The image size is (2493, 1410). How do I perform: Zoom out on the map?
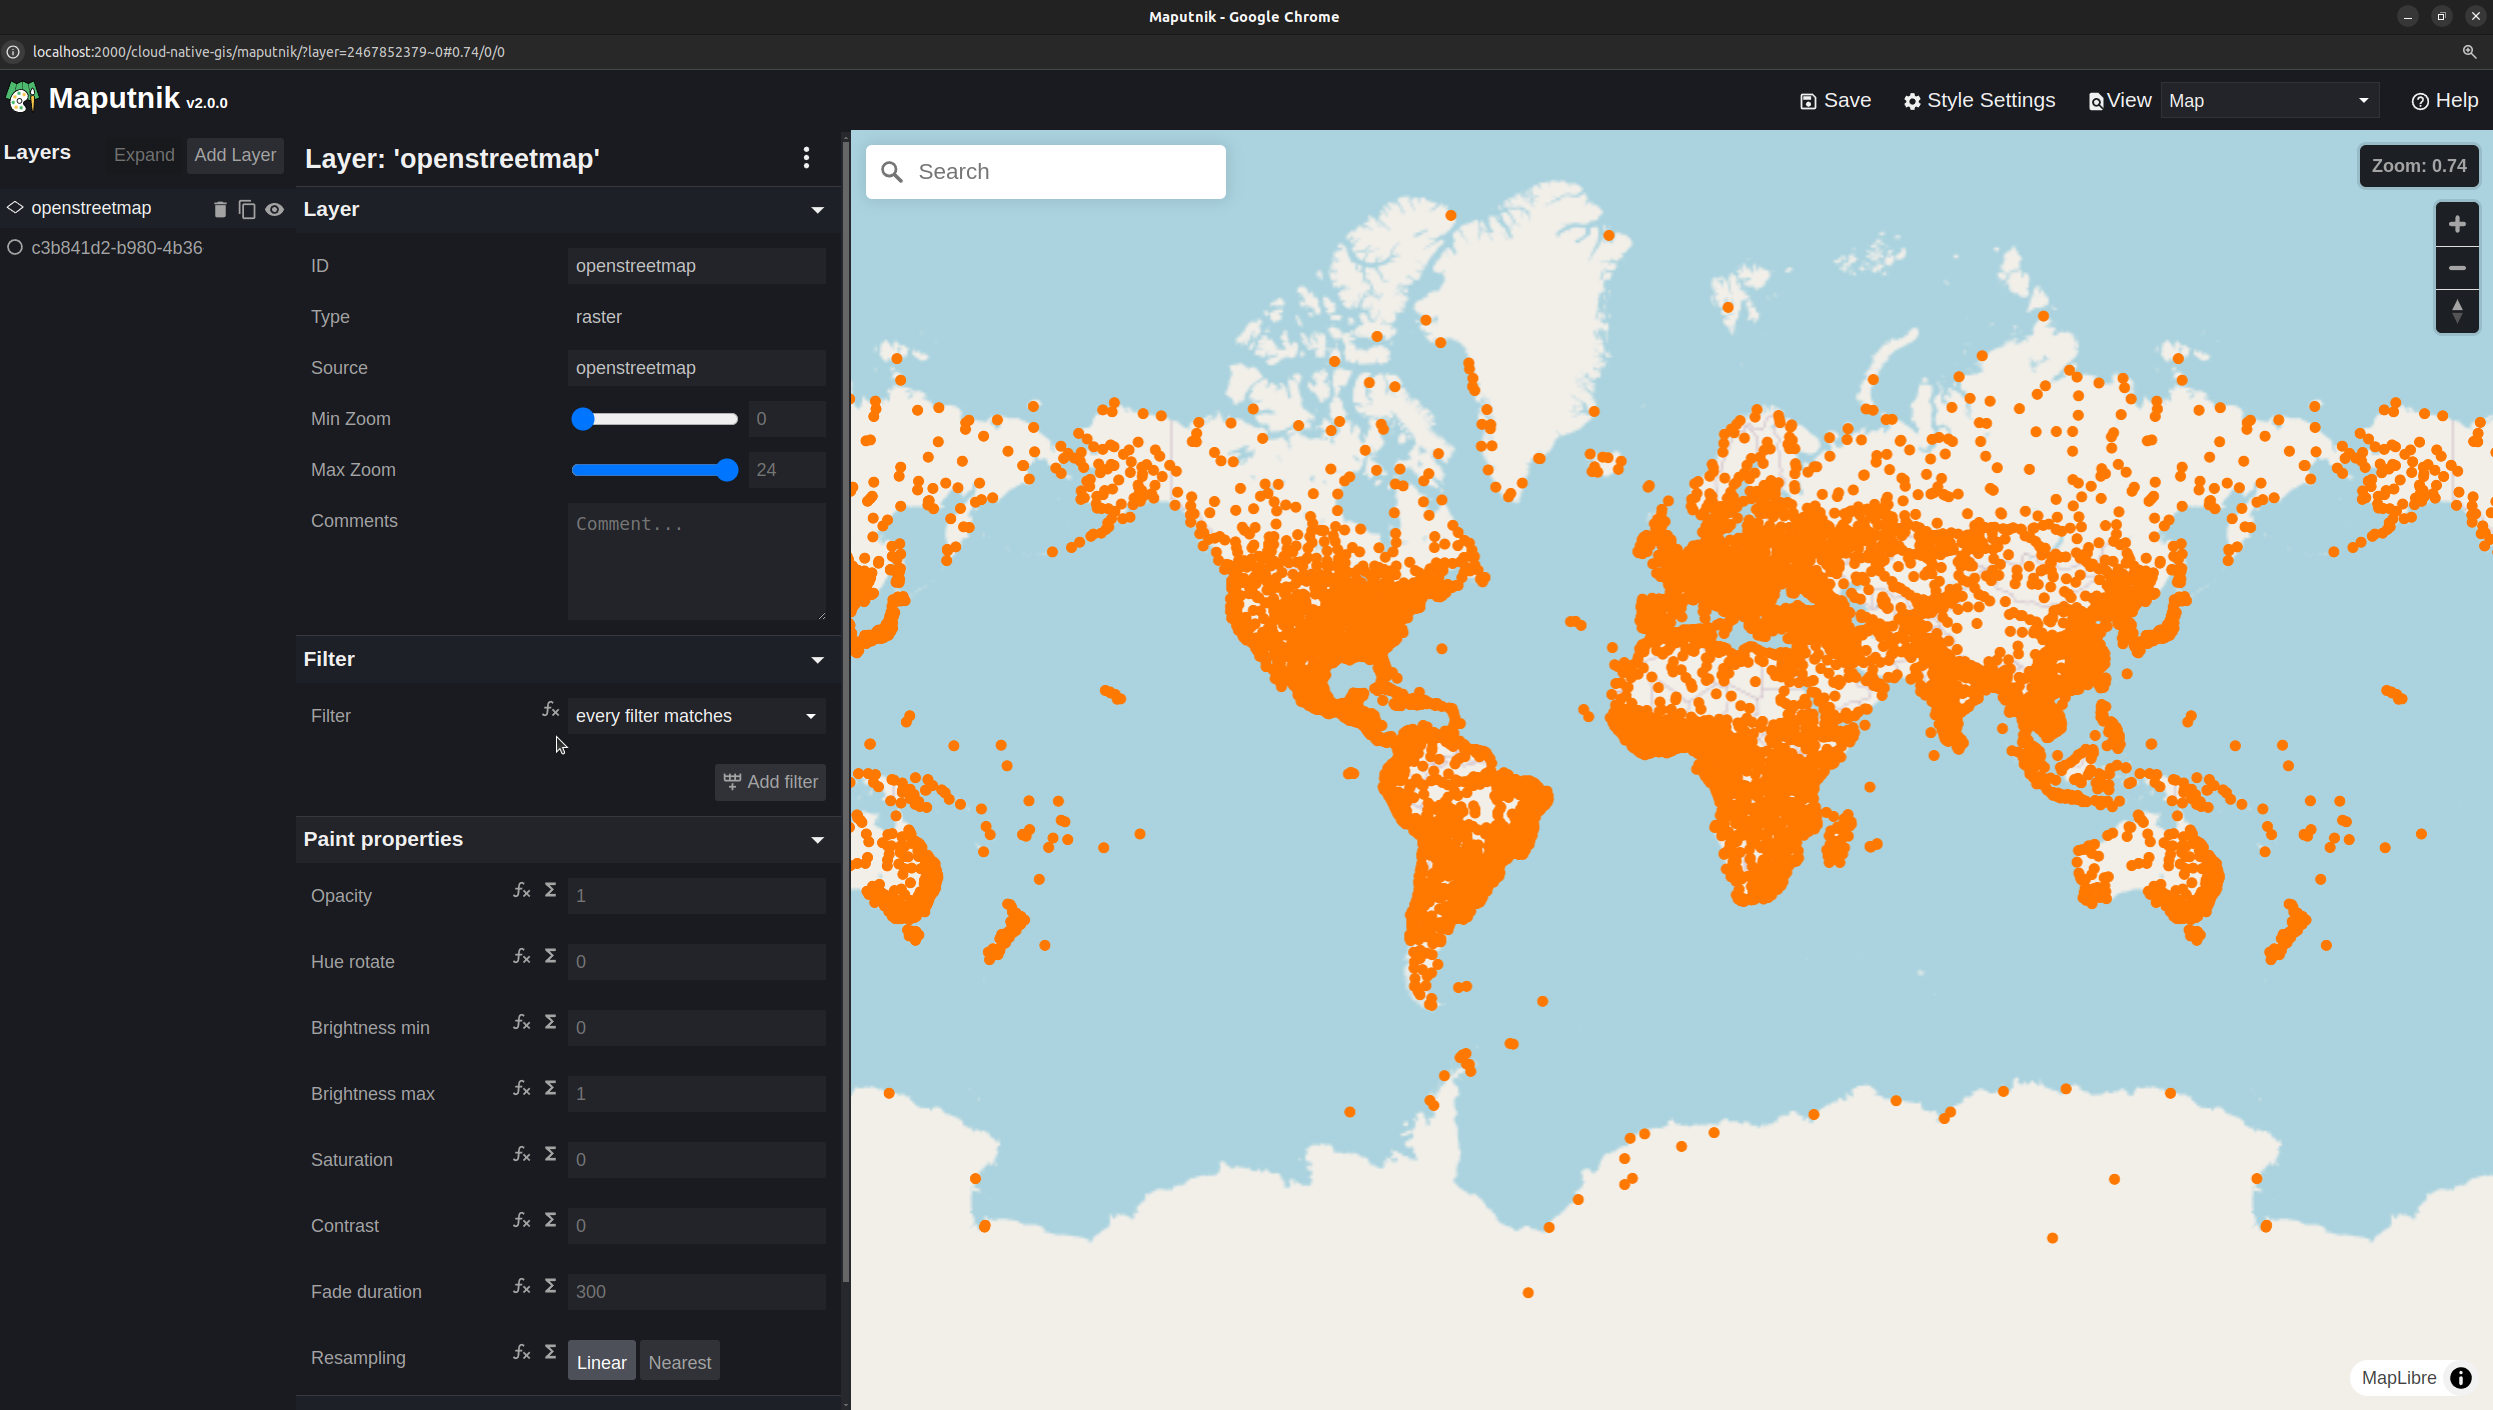2457,268
